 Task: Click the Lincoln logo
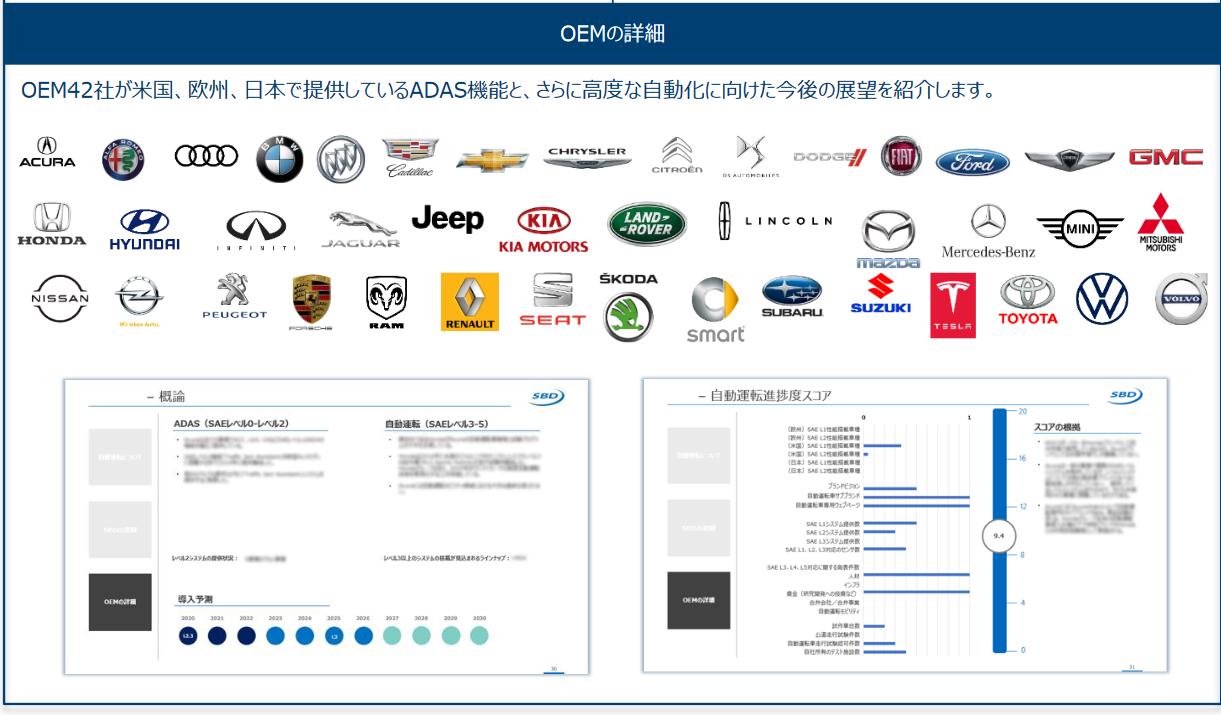point(775,221)
